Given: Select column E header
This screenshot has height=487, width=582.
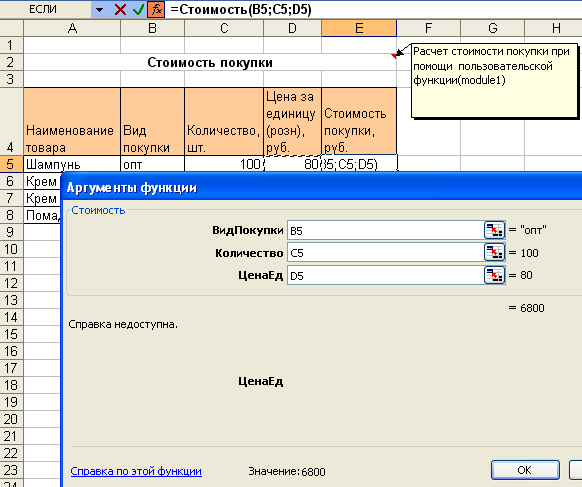Looking at the screenshot, I should 359,28.
